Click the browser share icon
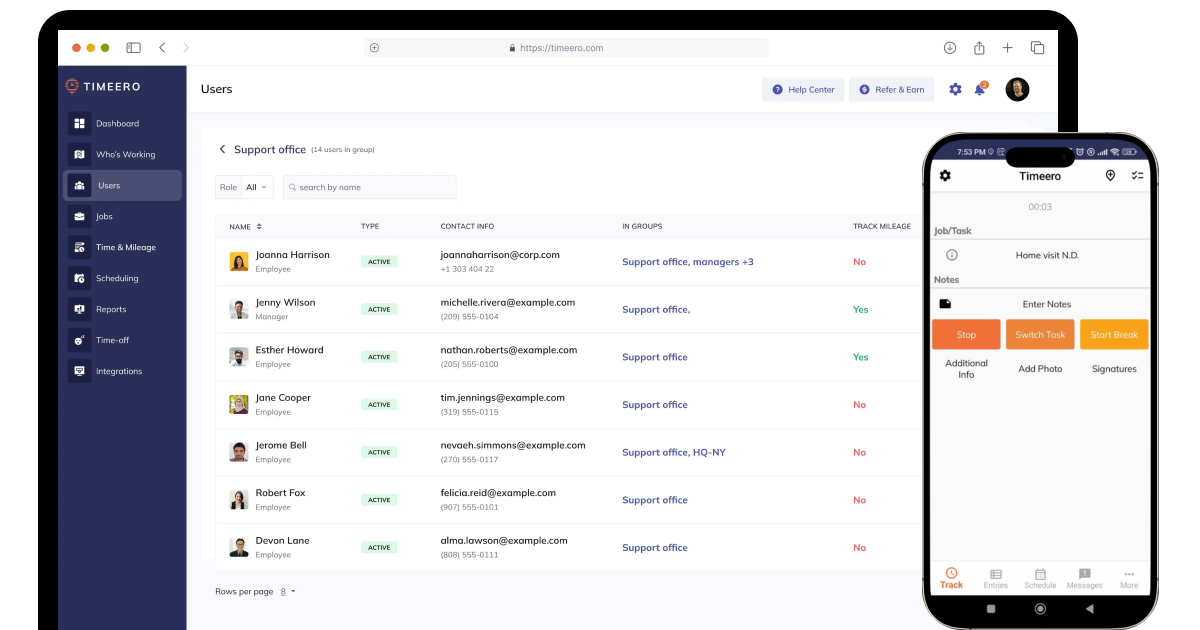 pos(979,47)
